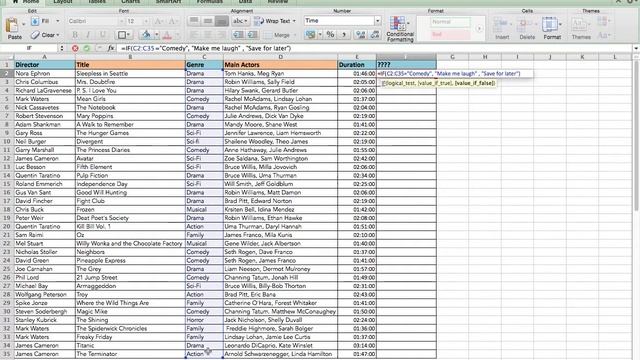Click the Align Top icon
This screenshot has width=640, height=360.
194,21
